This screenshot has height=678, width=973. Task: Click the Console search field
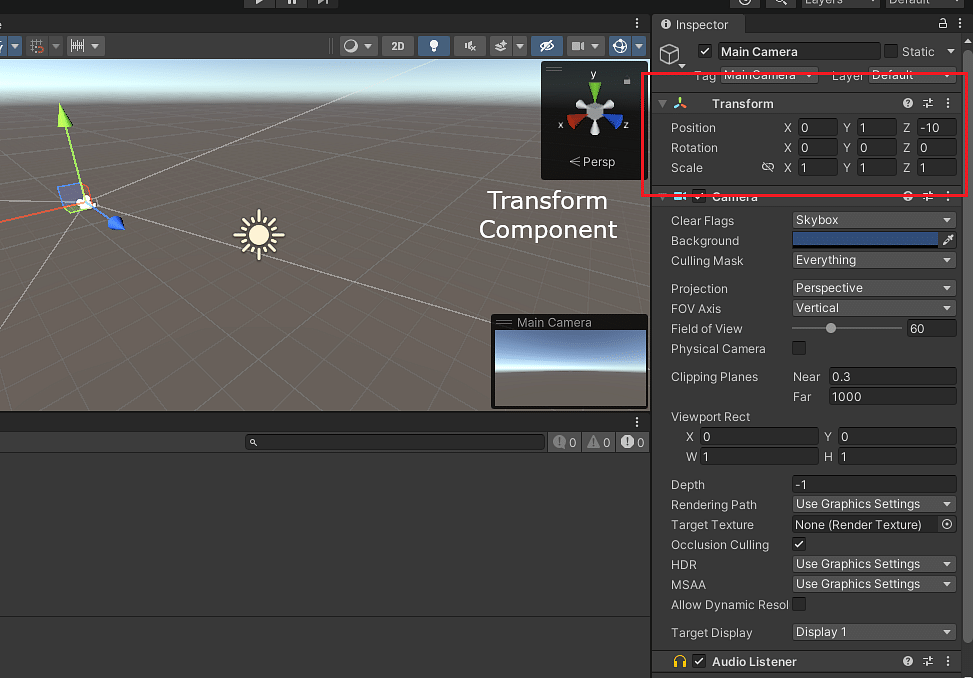(395, 442)
